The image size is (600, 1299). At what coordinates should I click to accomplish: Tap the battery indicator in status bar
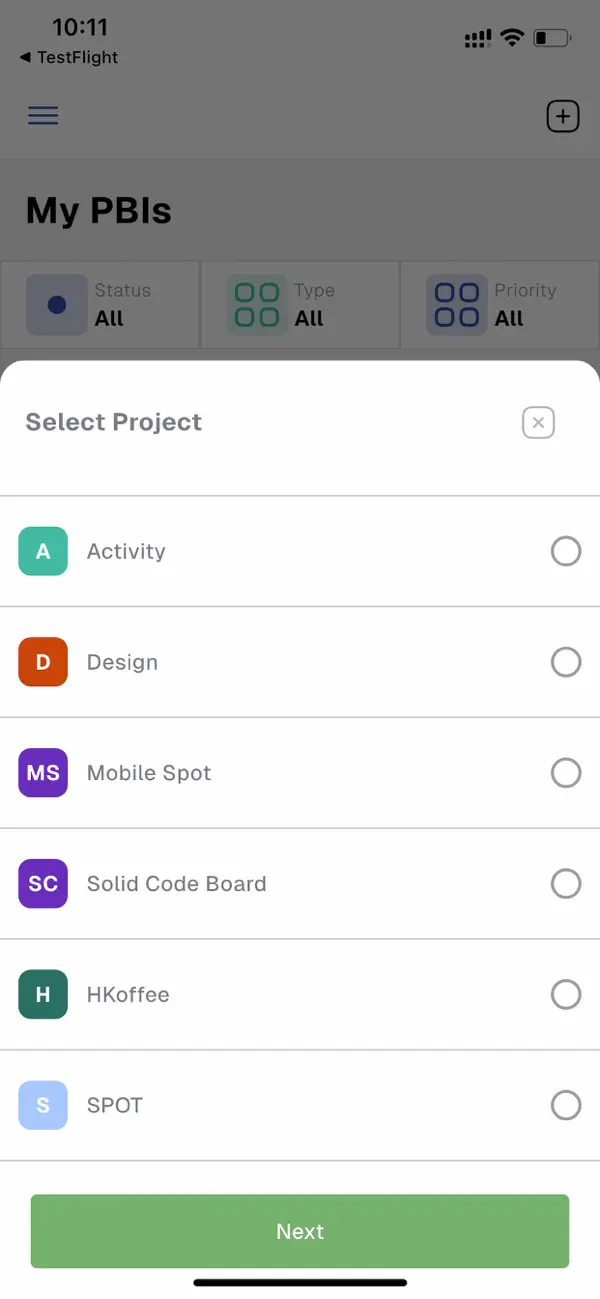coord(551,39)
